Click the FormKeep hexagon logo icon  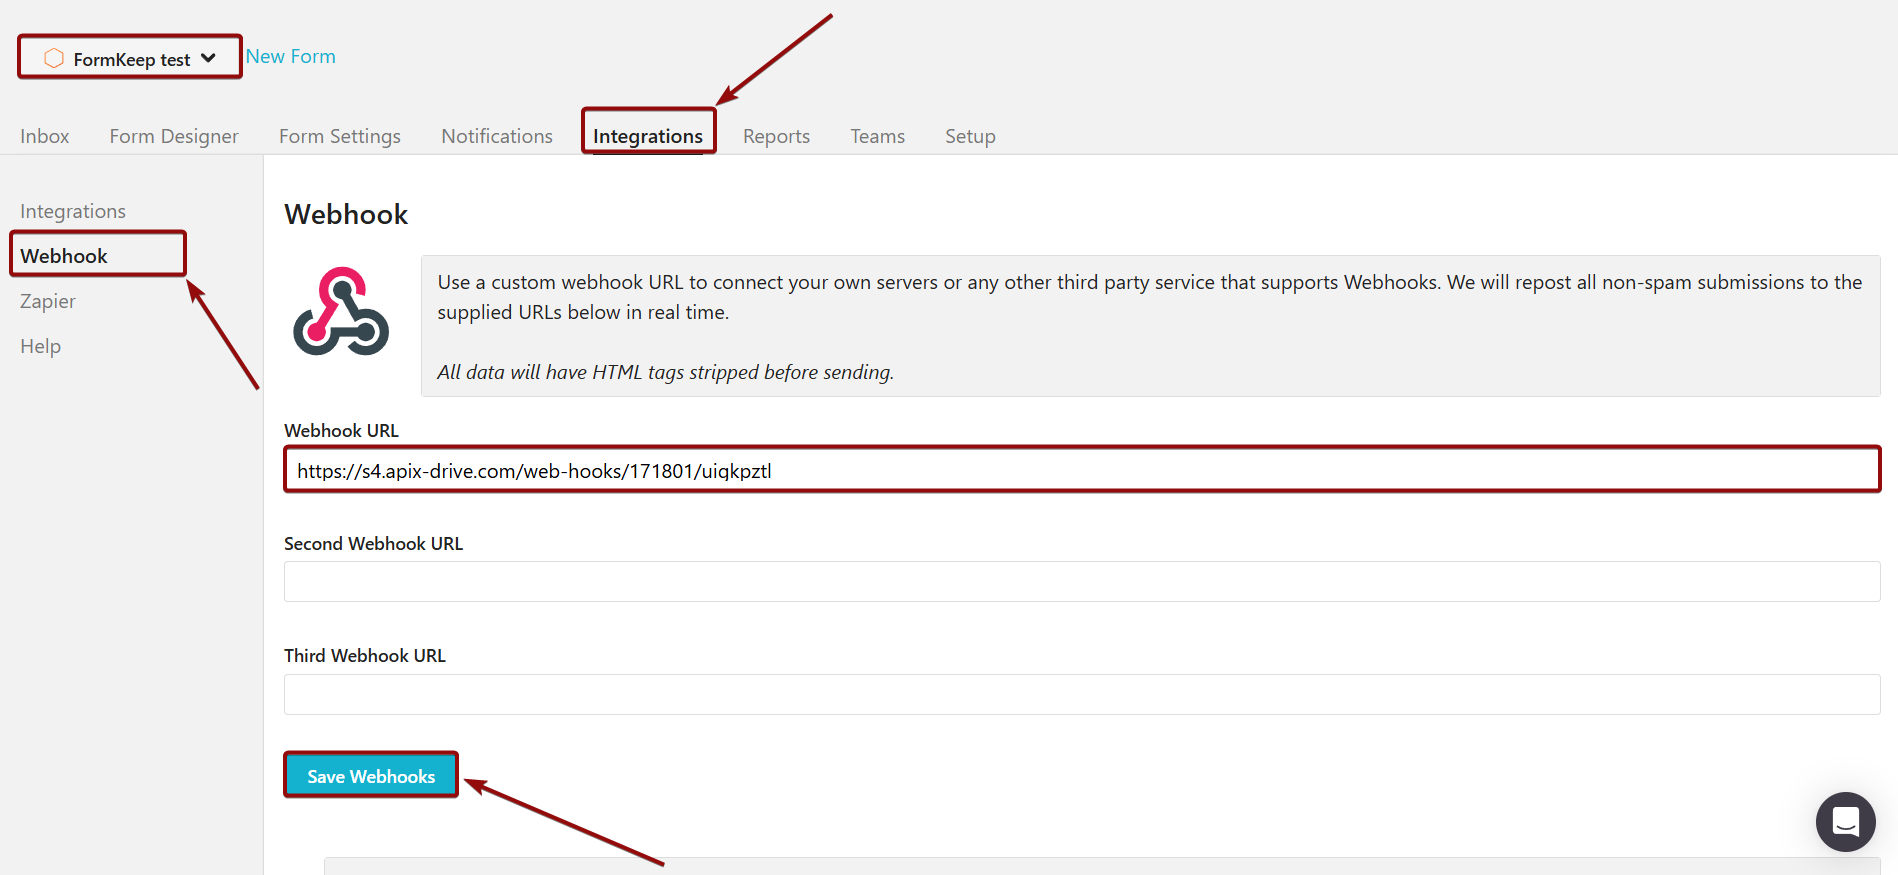point(54,58)
